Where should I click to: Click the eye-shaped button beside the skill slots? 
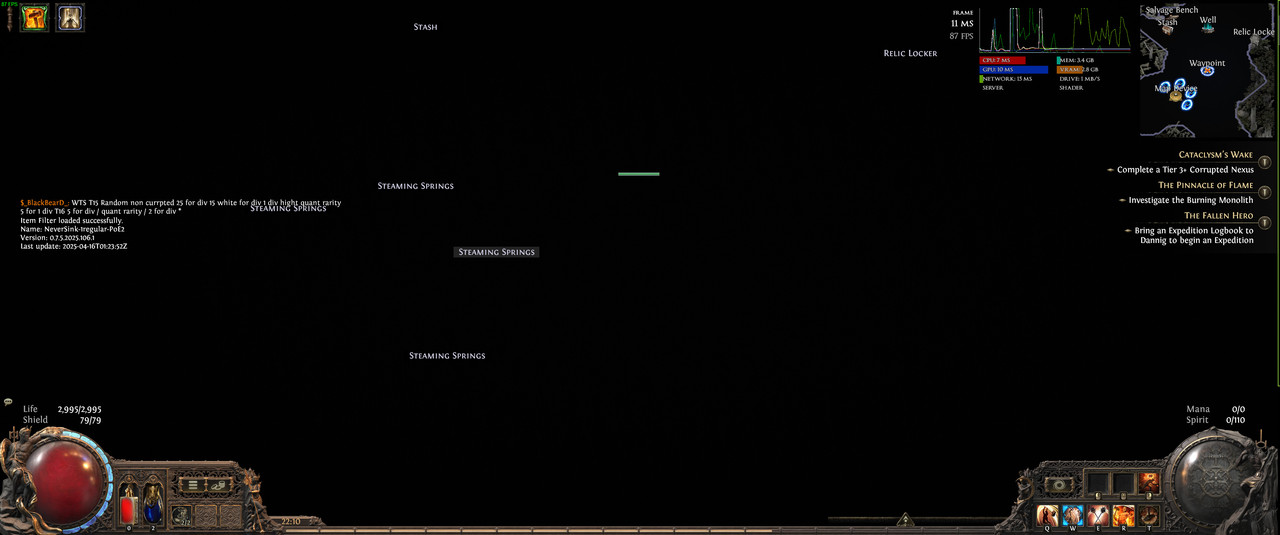pos(1060,484)
